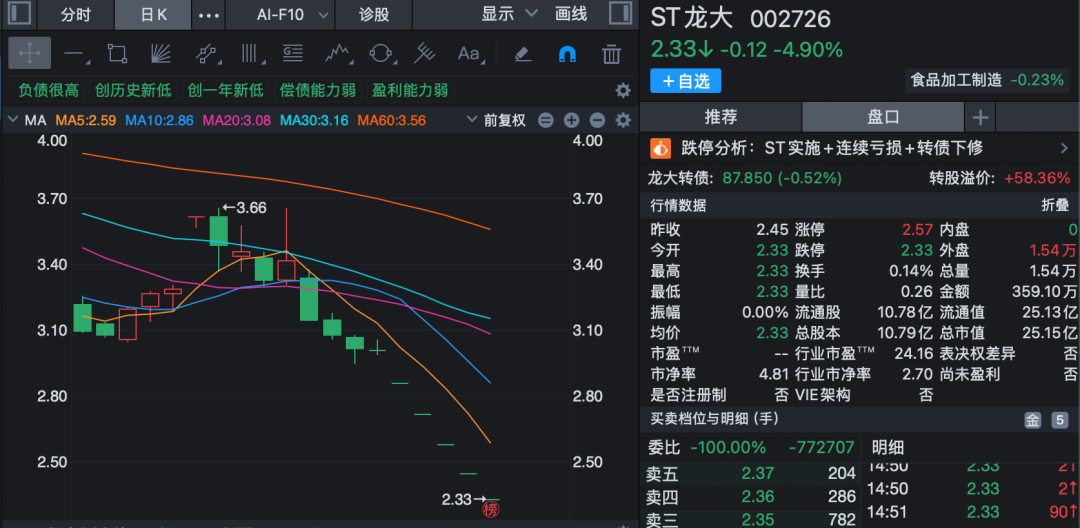Click the 龙大转债 bond quote

tap(745, 178)
